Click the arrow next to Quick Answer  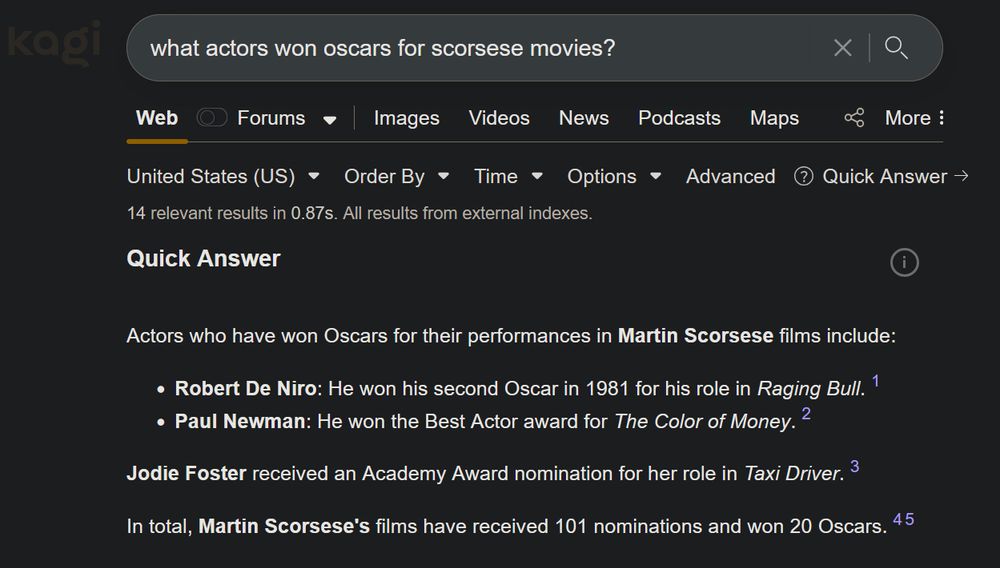[961, 176]
